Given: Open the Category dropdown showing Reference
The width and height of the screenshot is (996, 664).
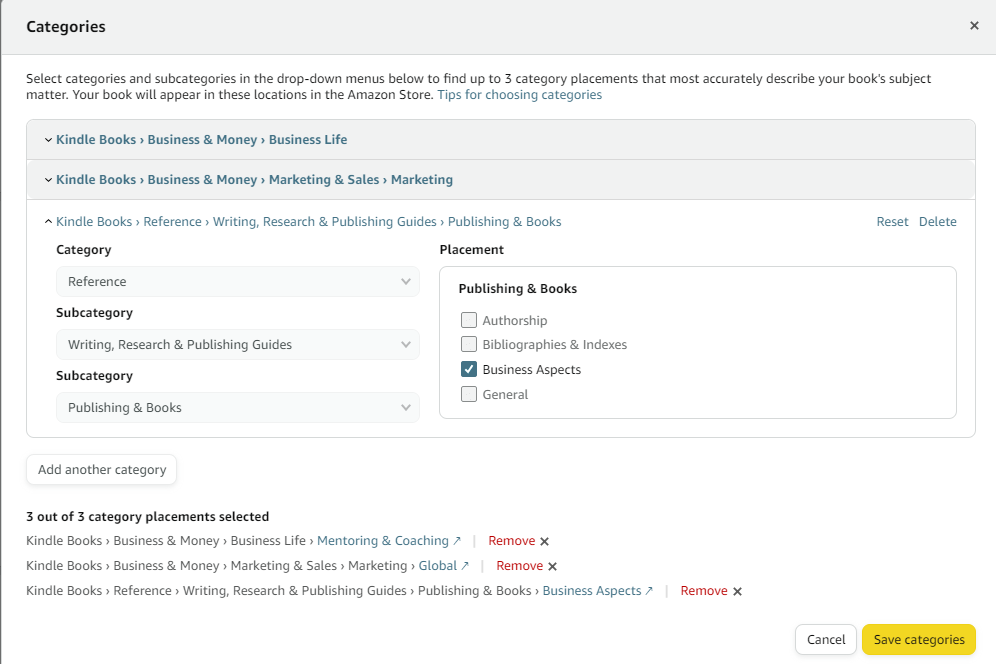Looking at the screenshot, I should pyautogui.click(x=238, y=281).
